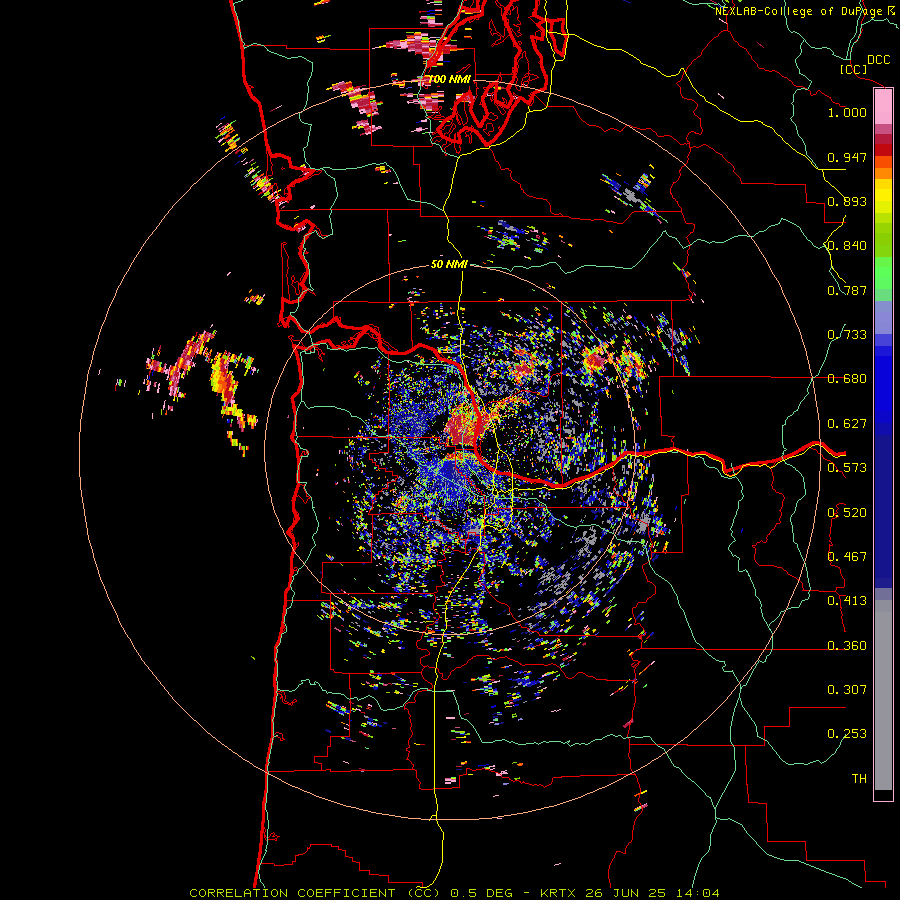Click the 50 NMI range ring label
This screenshot has width=900, height=900.
coord(449,265)
